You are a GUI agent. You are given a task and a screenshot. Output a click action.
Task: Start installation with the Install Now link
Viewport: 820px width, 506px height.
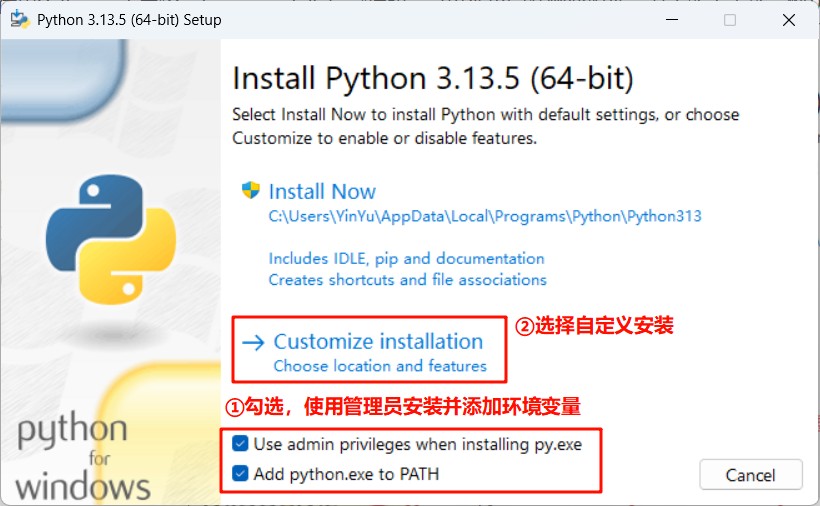click(x=322, y=192)
